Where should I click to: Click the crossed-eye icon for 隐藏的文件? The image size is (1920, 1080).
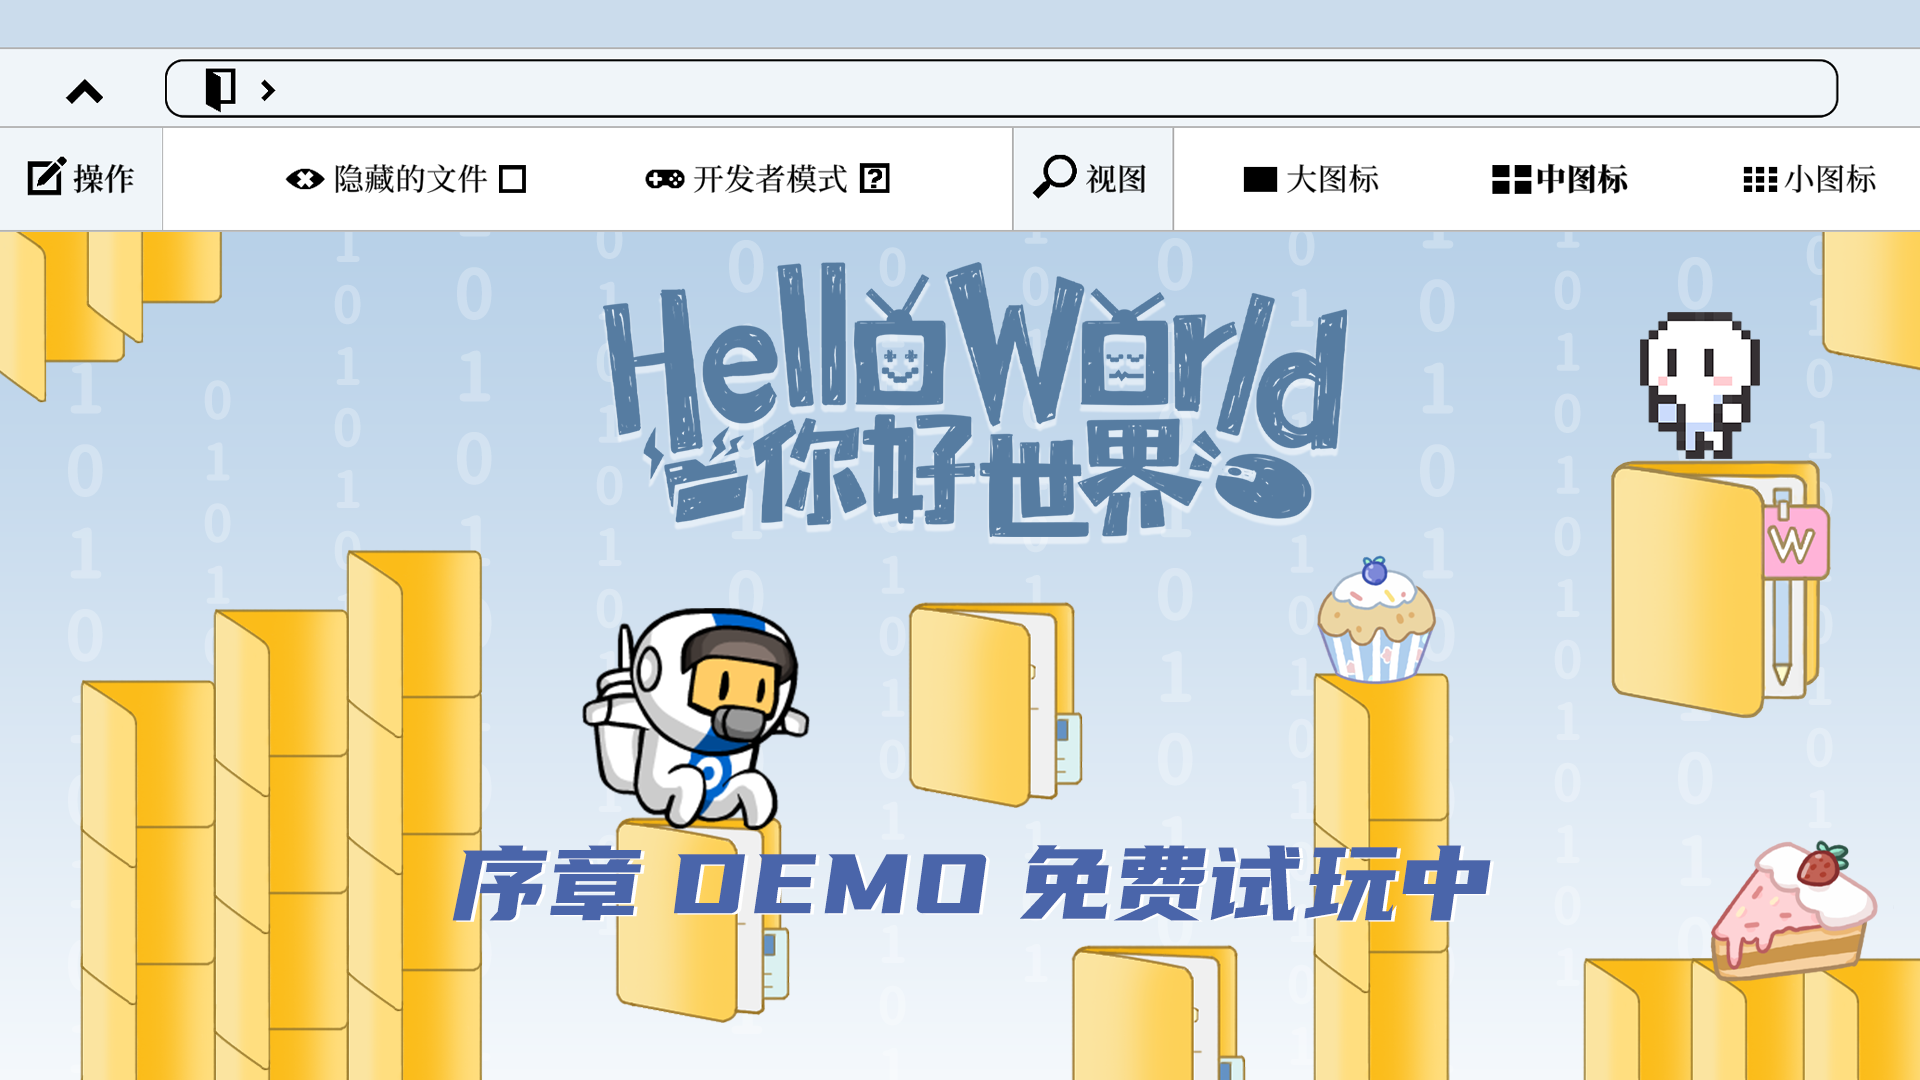point(303,178)
